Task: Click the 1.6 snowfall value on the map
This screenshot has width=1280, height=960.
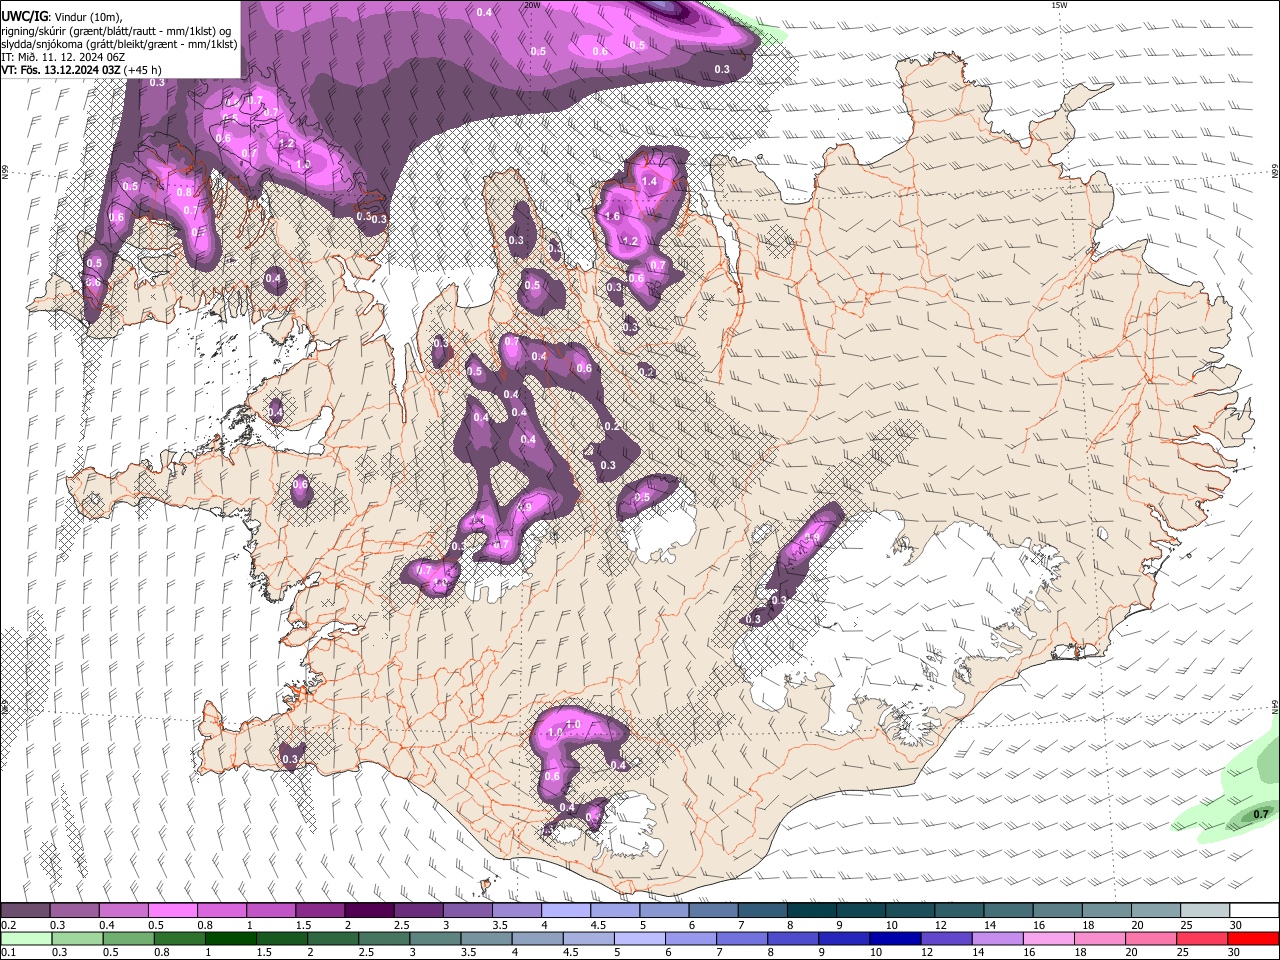Action: tap(613, 216)
